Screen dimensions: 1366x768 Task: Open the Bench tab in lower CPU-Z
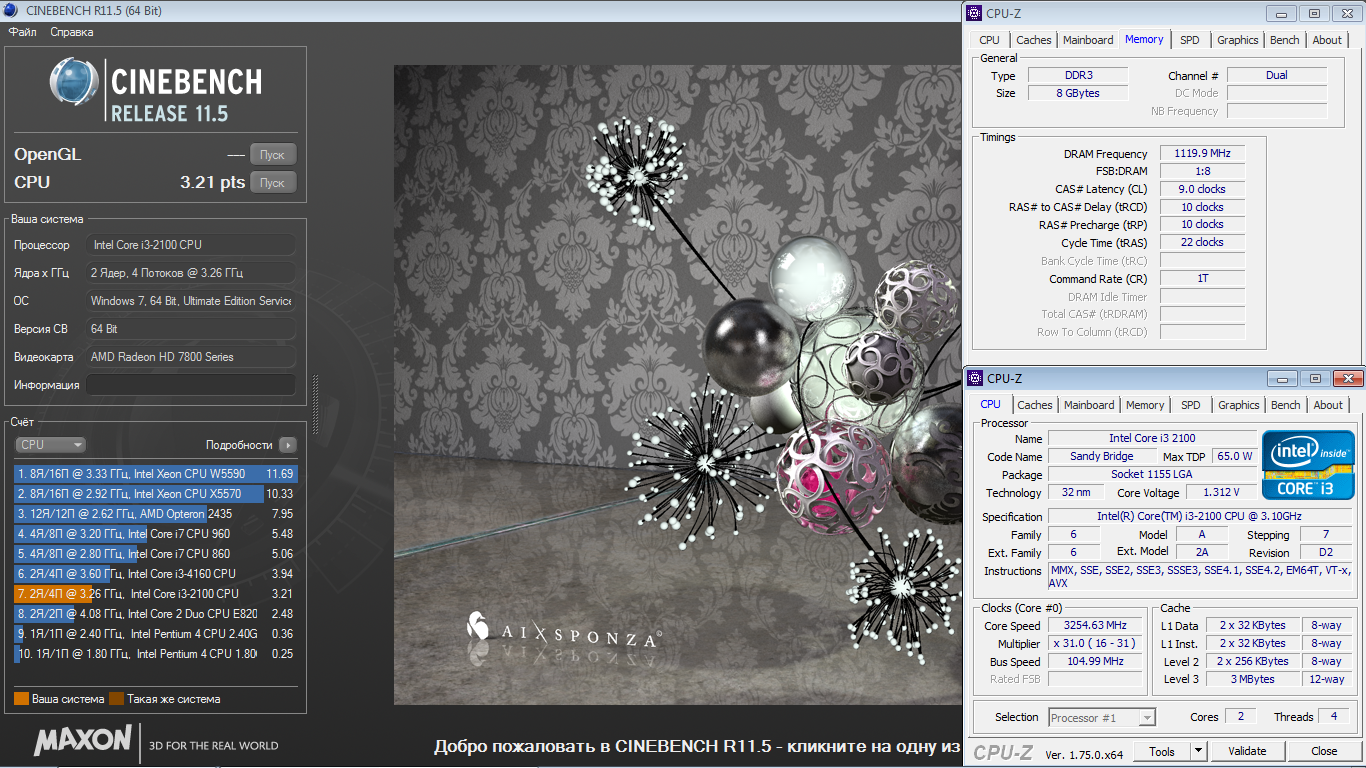1286,405
